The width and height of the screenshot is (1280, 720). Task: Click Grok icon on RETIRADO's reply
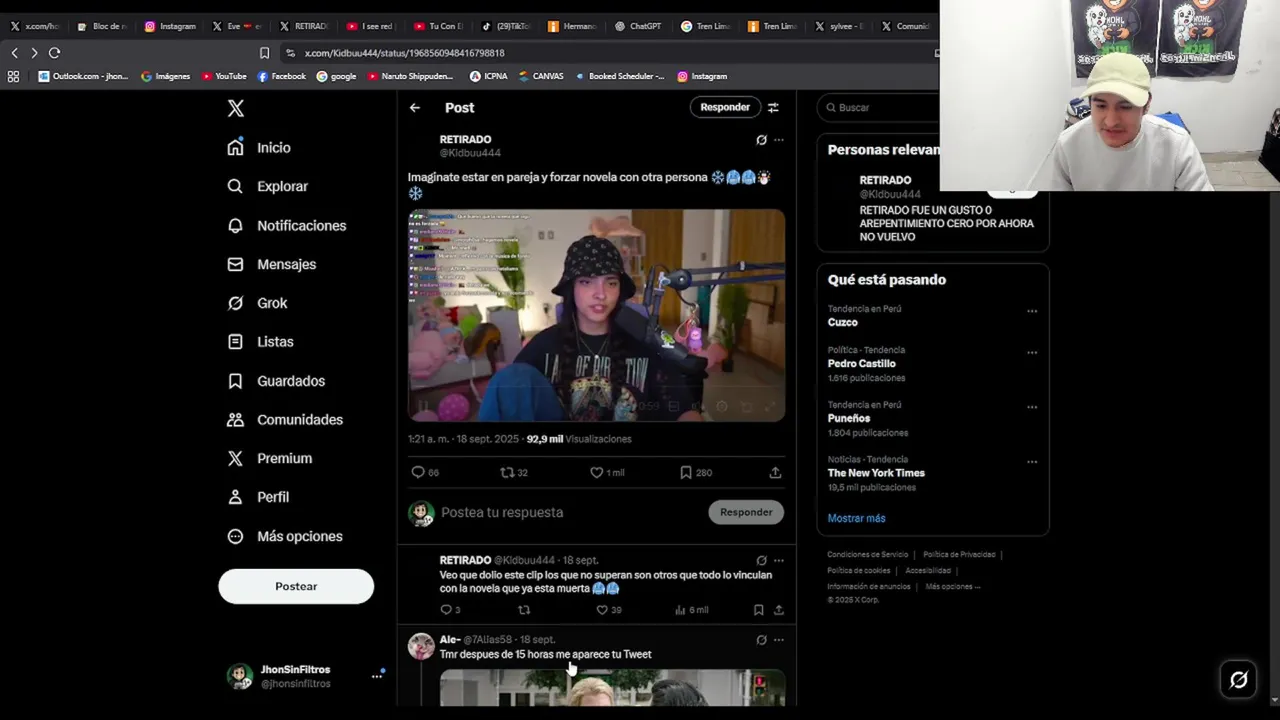(x=761, y=561)
